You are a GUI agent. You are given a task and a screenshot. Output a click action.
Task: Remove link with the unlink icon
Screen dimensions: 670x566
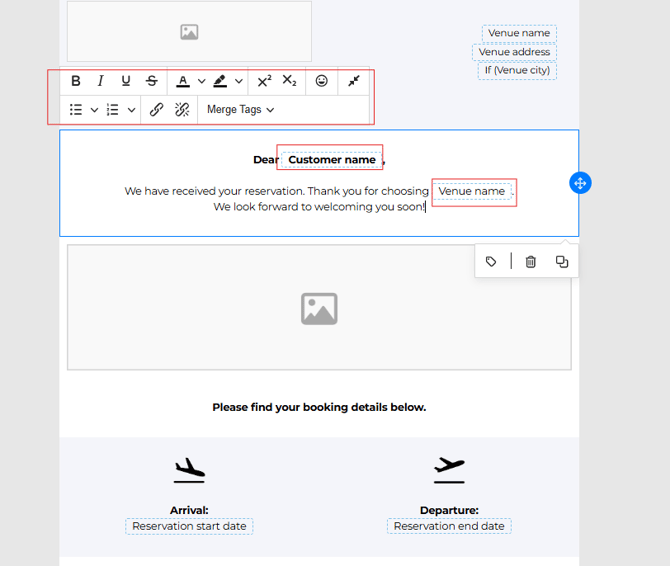[182, 110]
